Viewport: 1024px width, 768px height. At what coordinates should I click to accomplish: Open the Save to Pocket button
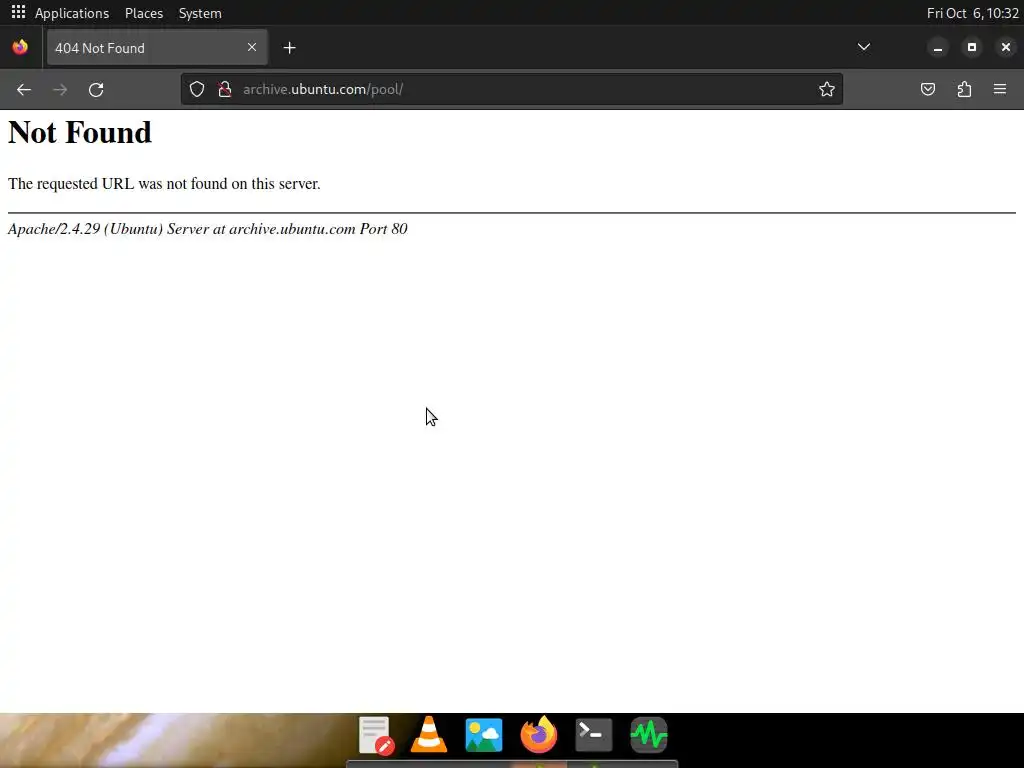(927, 89)
